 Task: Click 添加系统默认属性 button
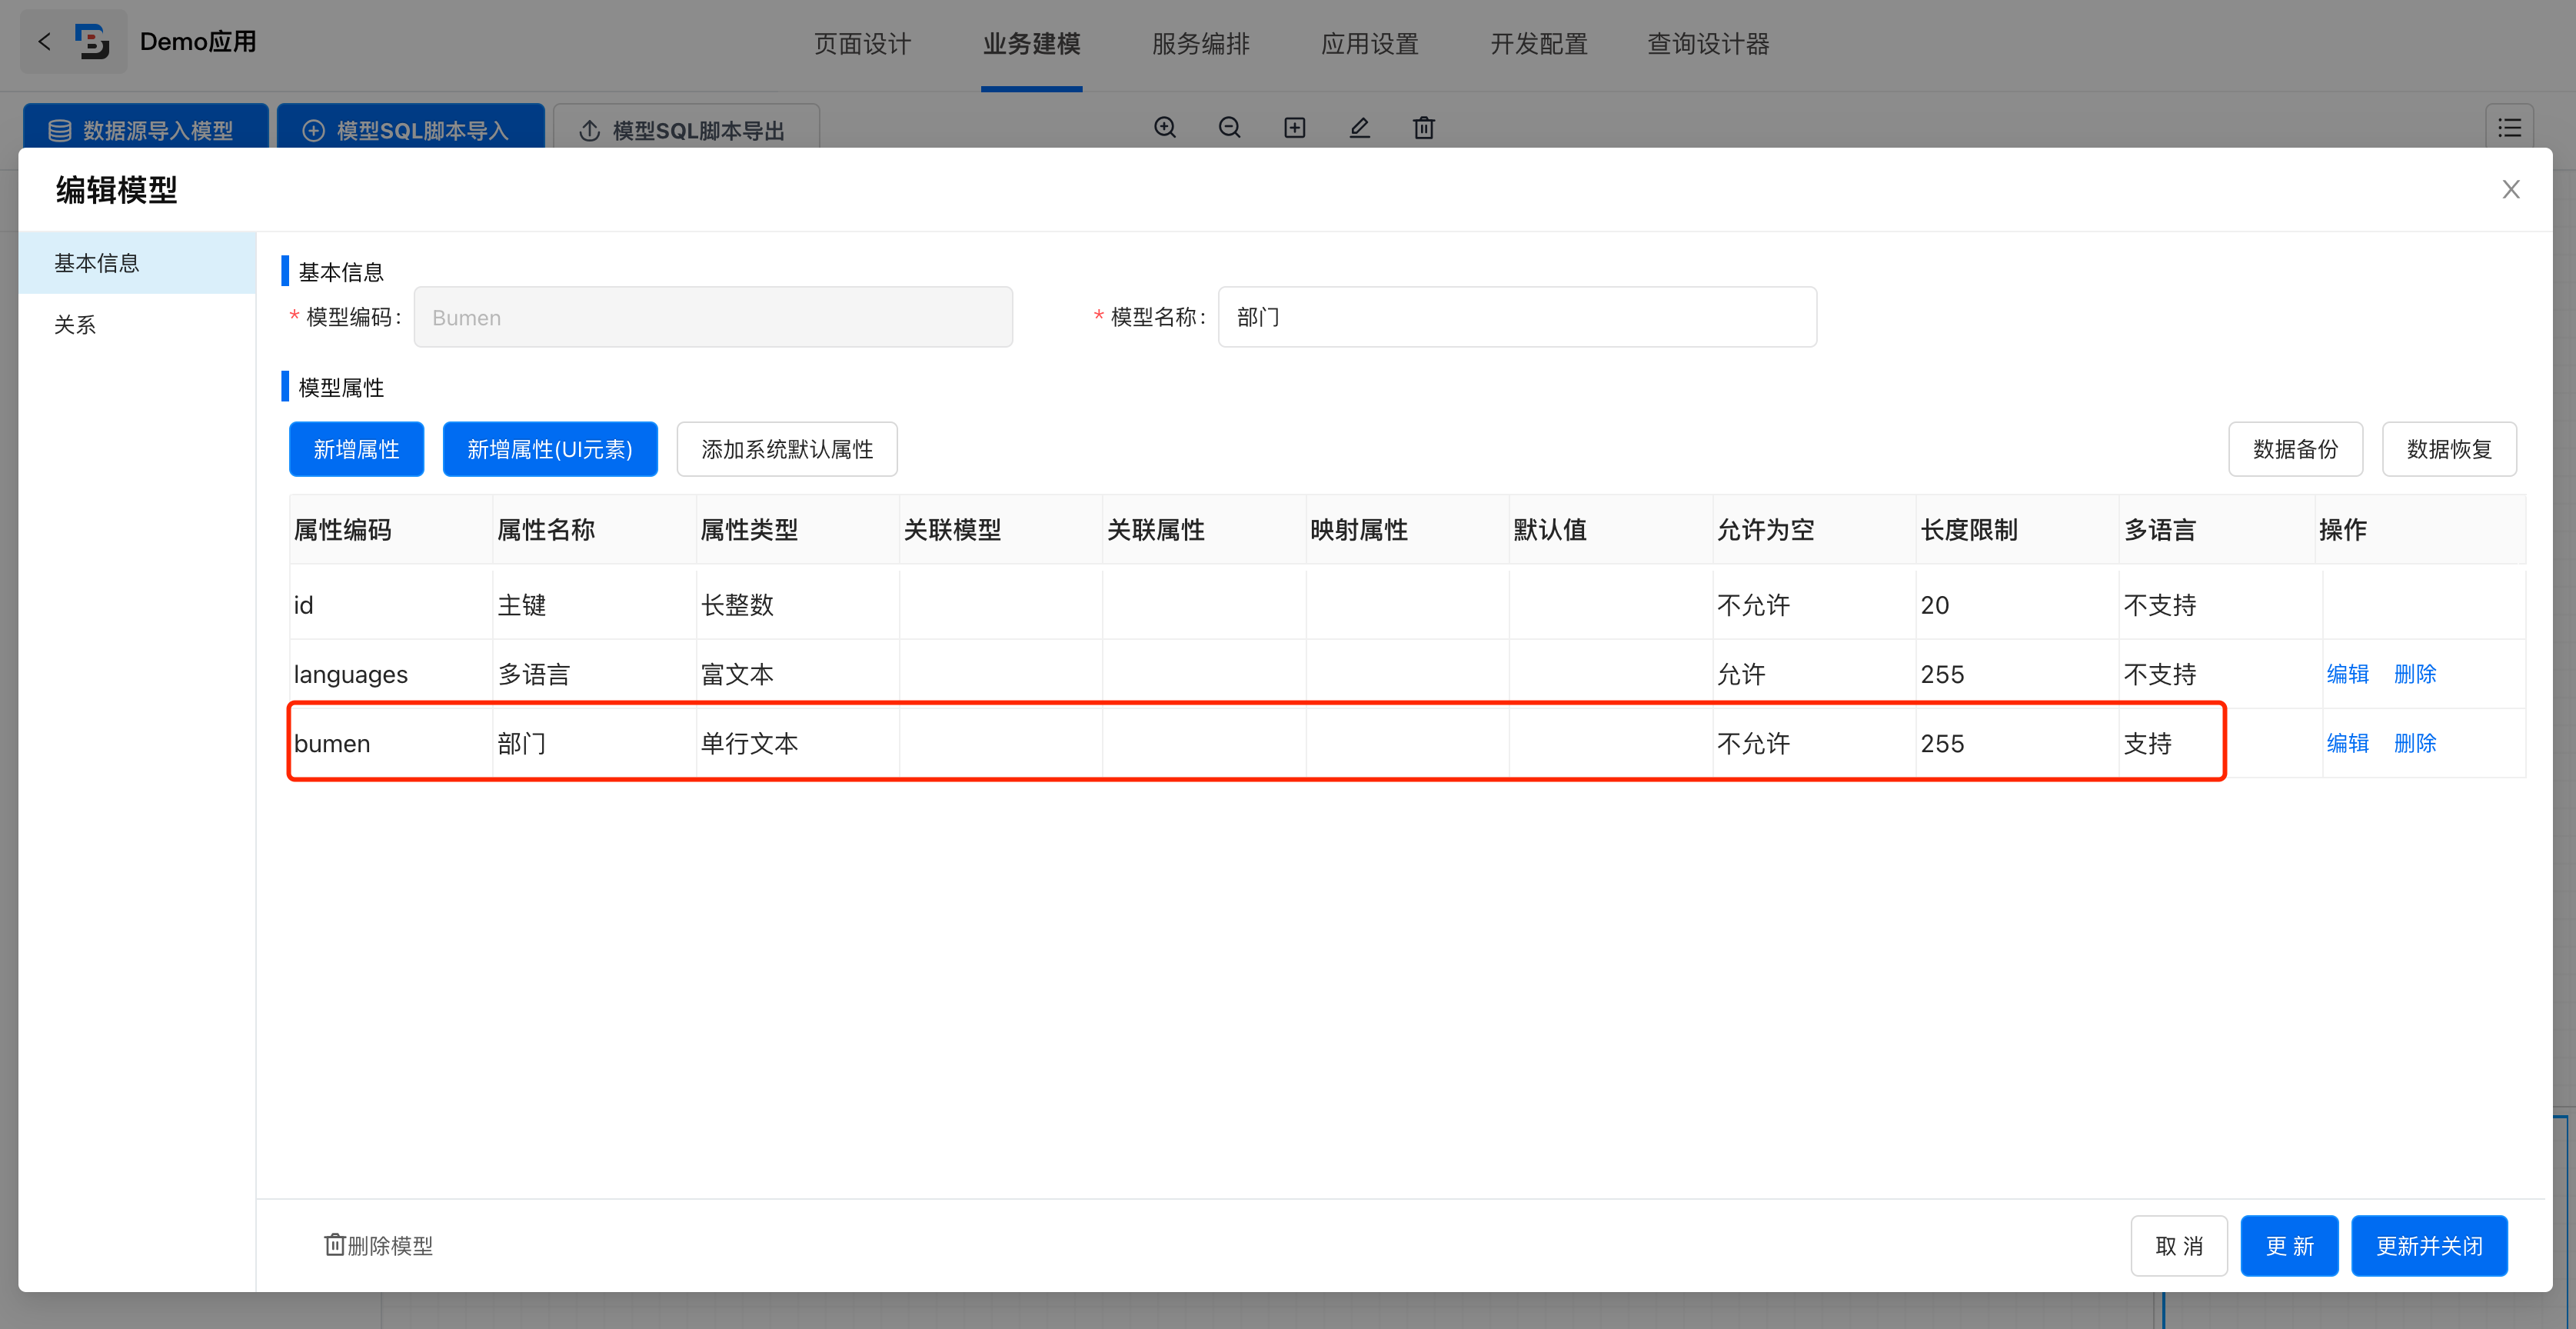pyautogui.click(x=787, y=449)
